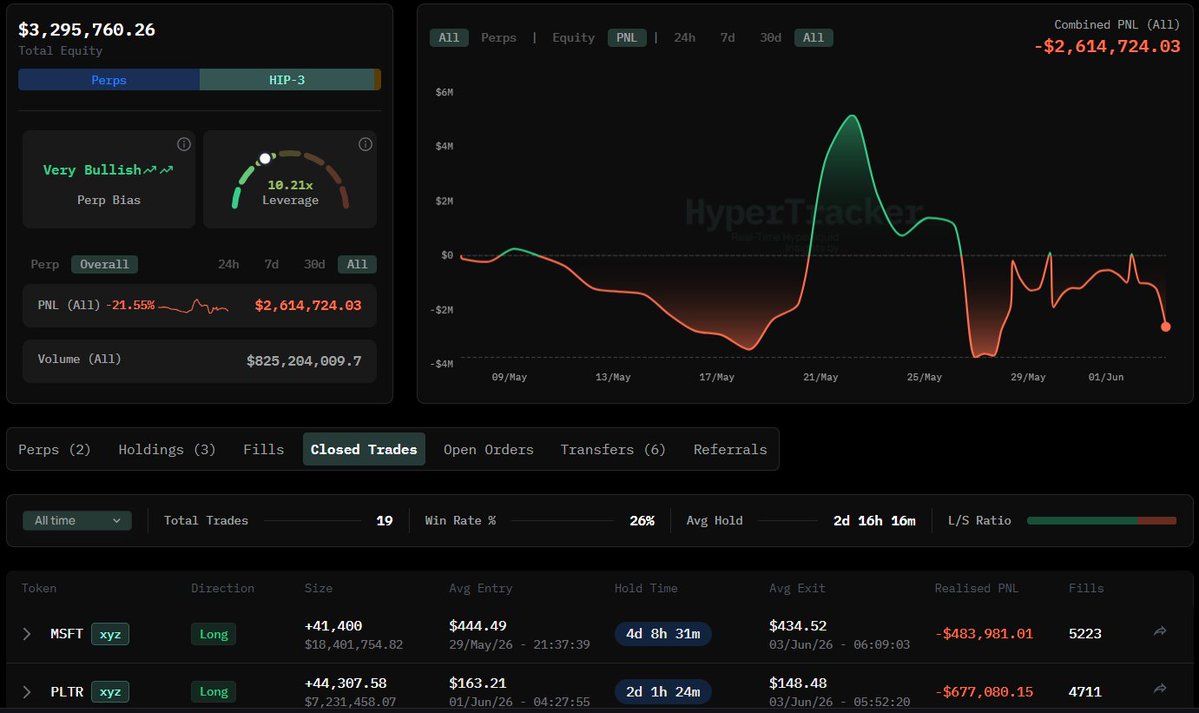Viewport: 1199px width, 713px height.
Task: Toggle the Perp stats view in left panel
Action: (44, 264)
